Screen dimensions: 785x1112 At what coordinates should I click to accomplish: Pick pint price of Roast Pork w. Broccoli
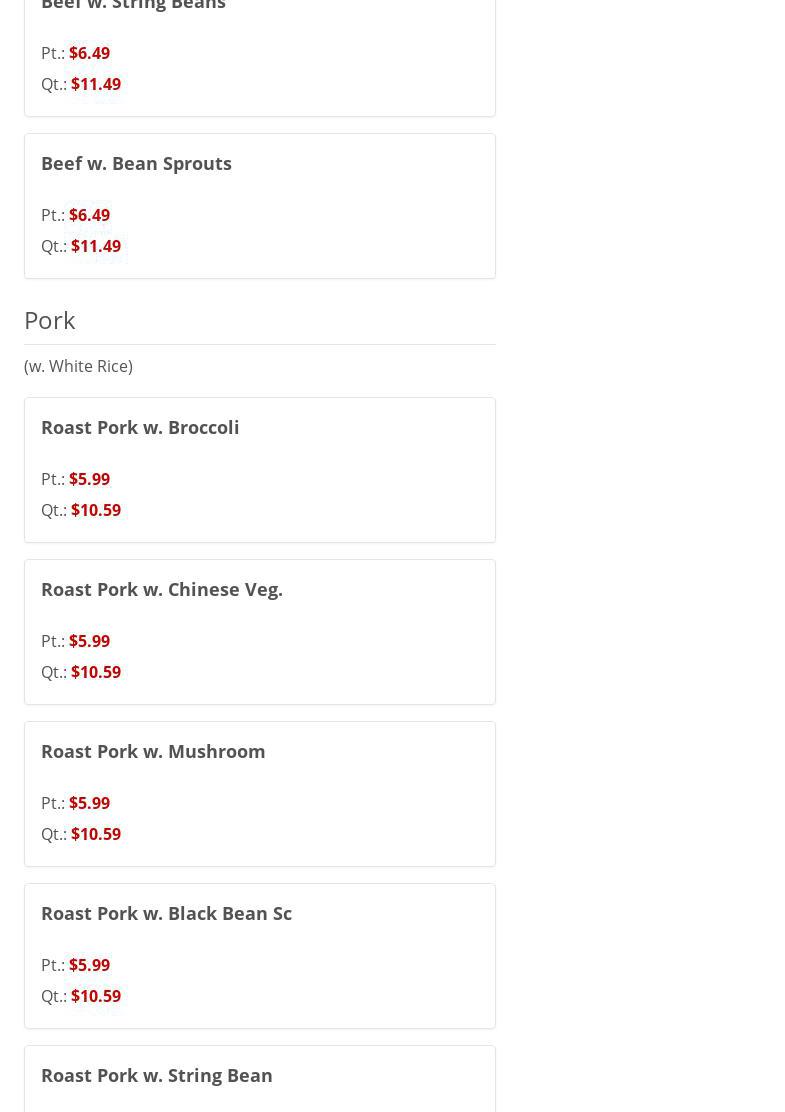(89, 479)
